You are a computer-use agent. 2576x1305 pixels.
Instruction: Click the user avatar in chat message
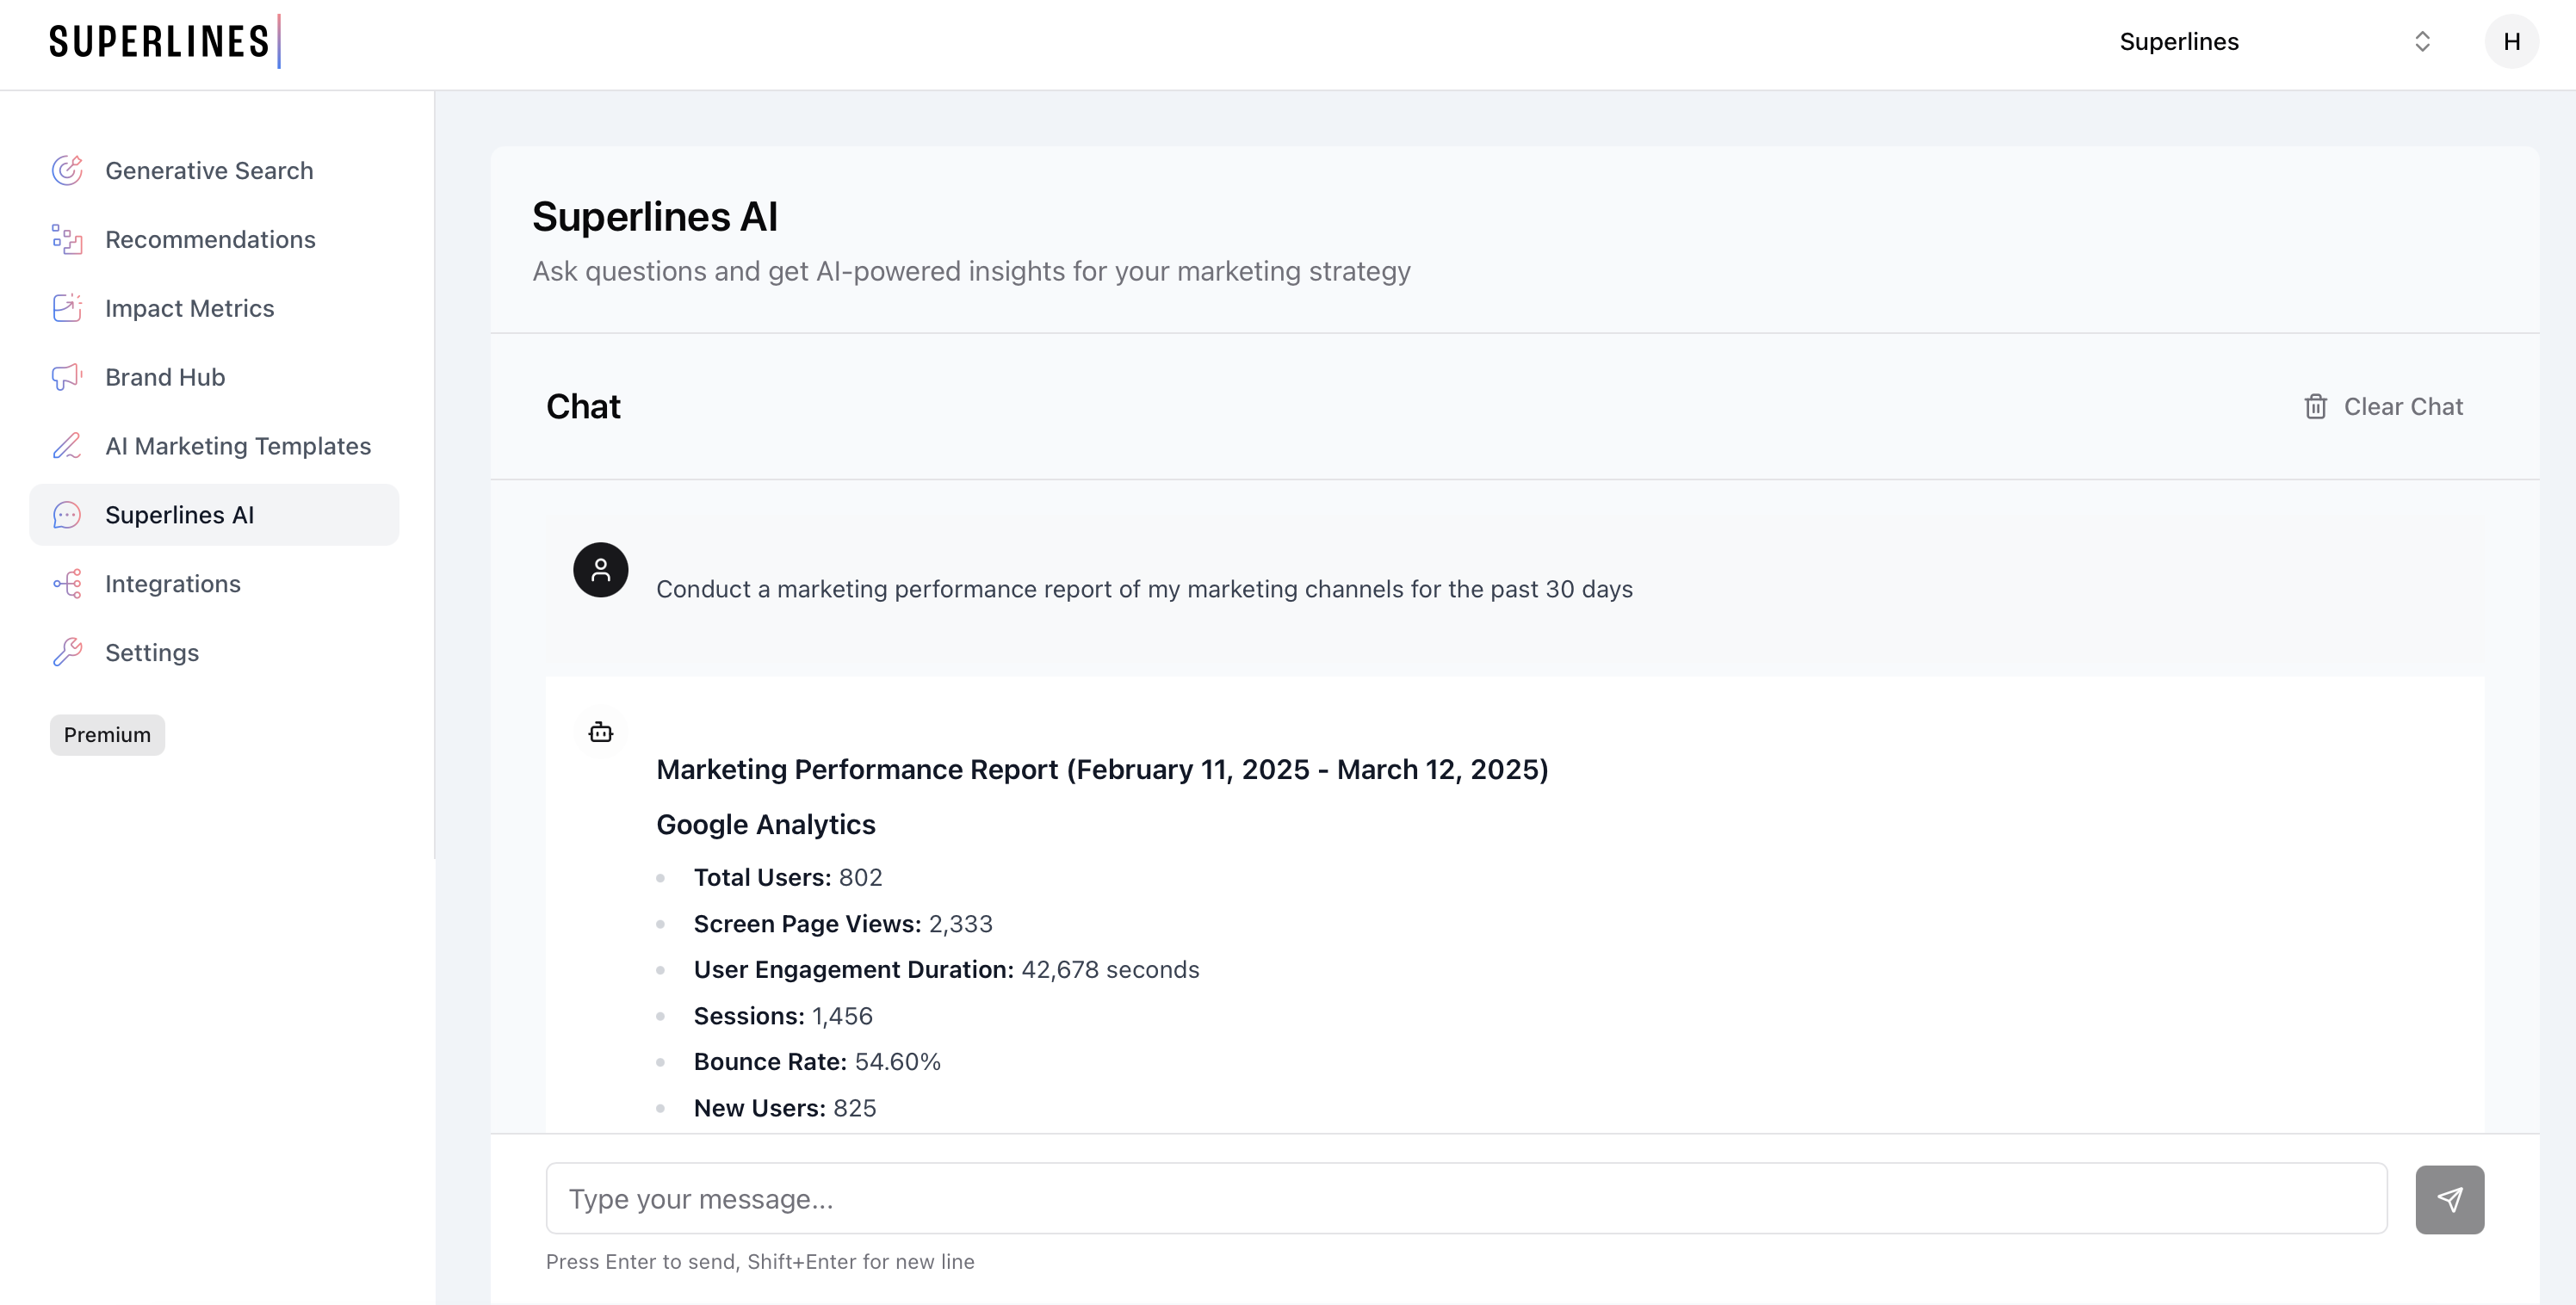click(600, 570)
